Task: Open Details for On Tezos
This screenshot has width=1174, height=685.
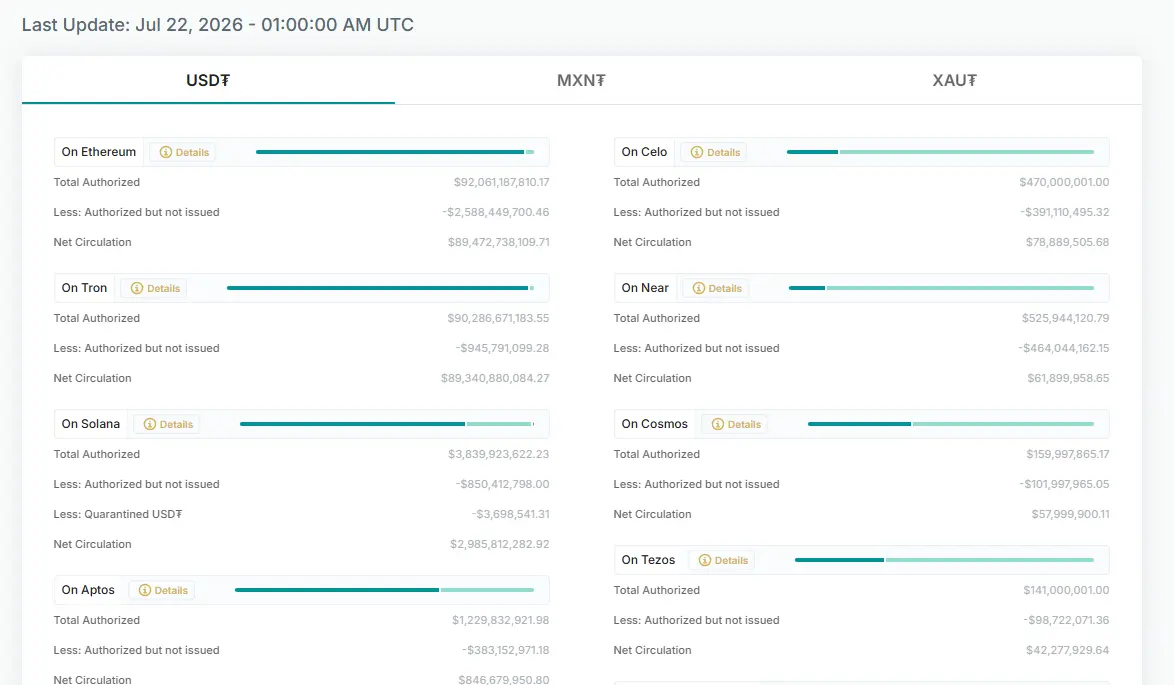Action: click(723, 561)
